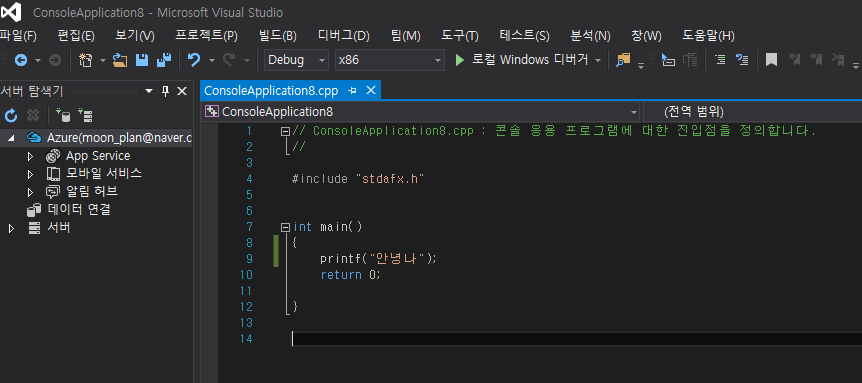The width and height of the screenshot is (862, 383).
Task: Open the 분석(N) menu
Action: click(x=590, y=36)
